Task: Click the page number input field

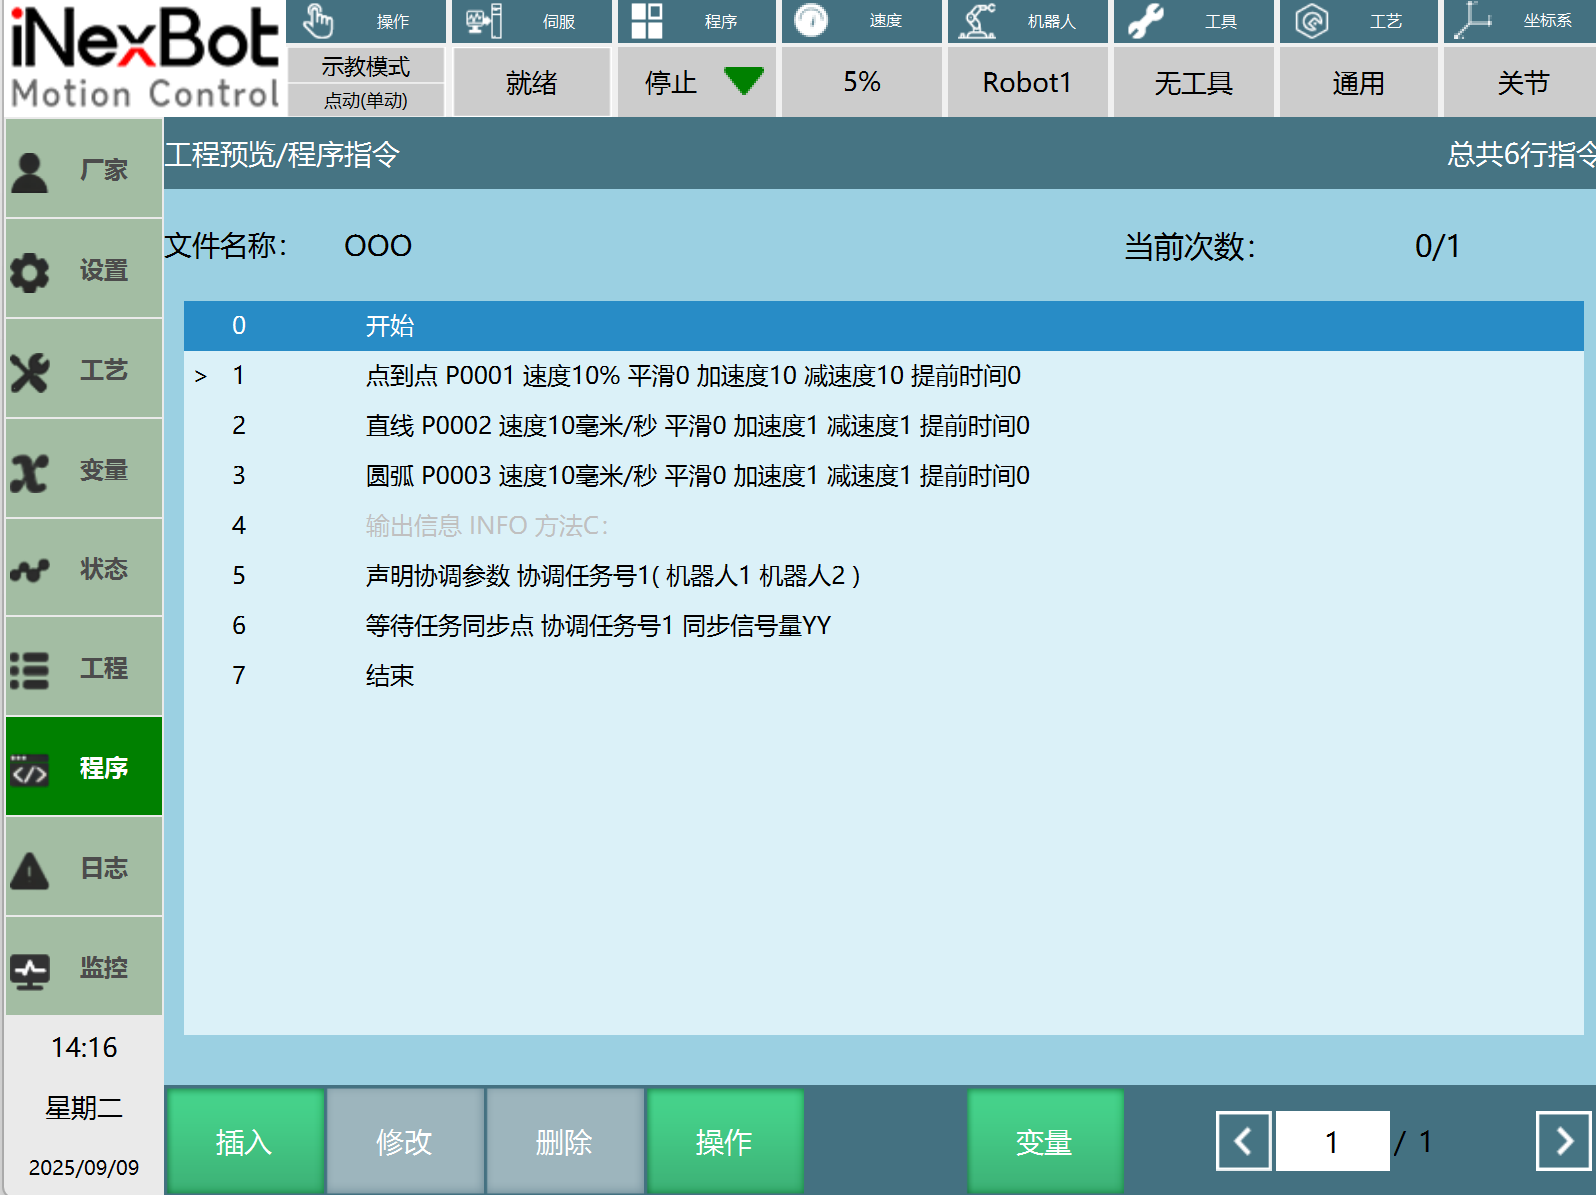Action: coord(1332,1141)
